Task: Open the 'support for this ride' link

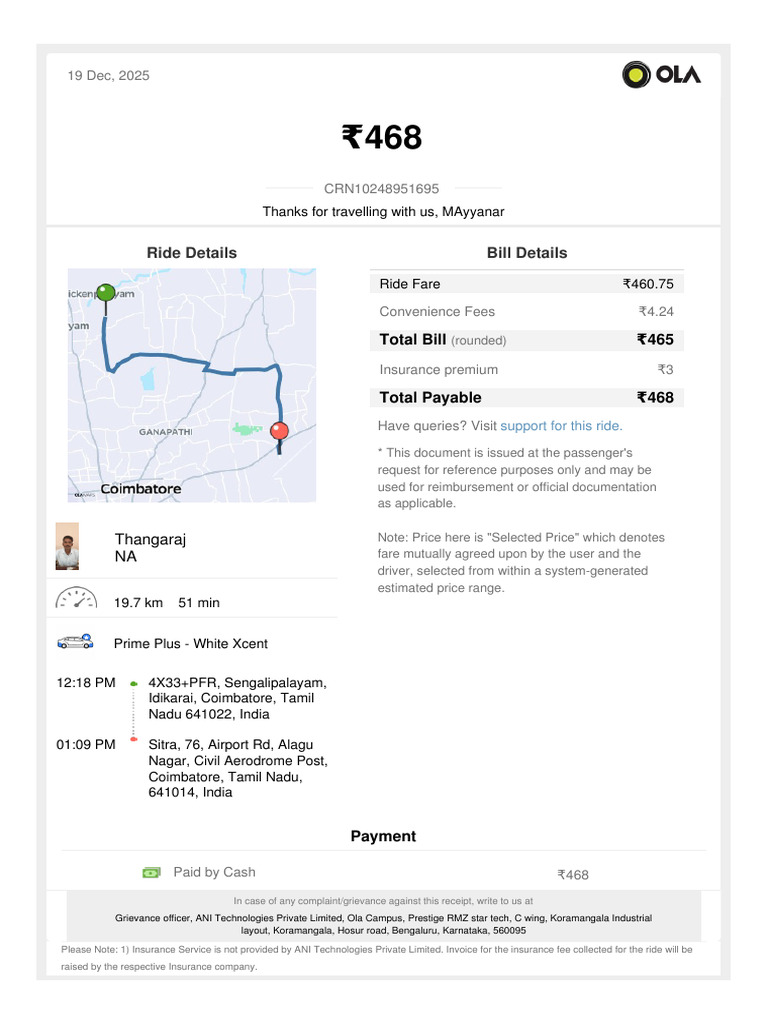Action: coord(561,426)
